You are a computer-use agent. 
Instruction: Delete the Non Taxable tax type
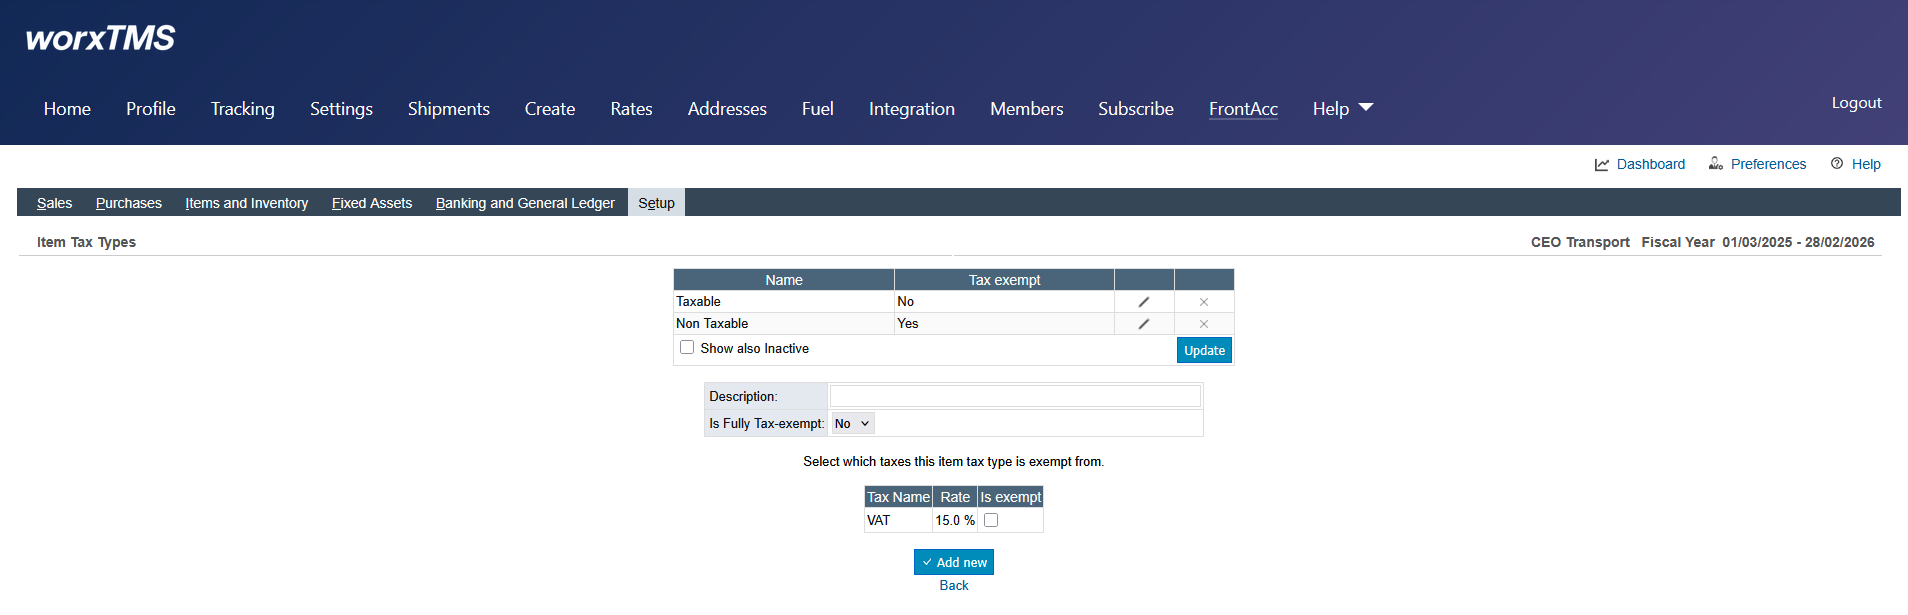pyautogui.click(x=1203, y=324)
